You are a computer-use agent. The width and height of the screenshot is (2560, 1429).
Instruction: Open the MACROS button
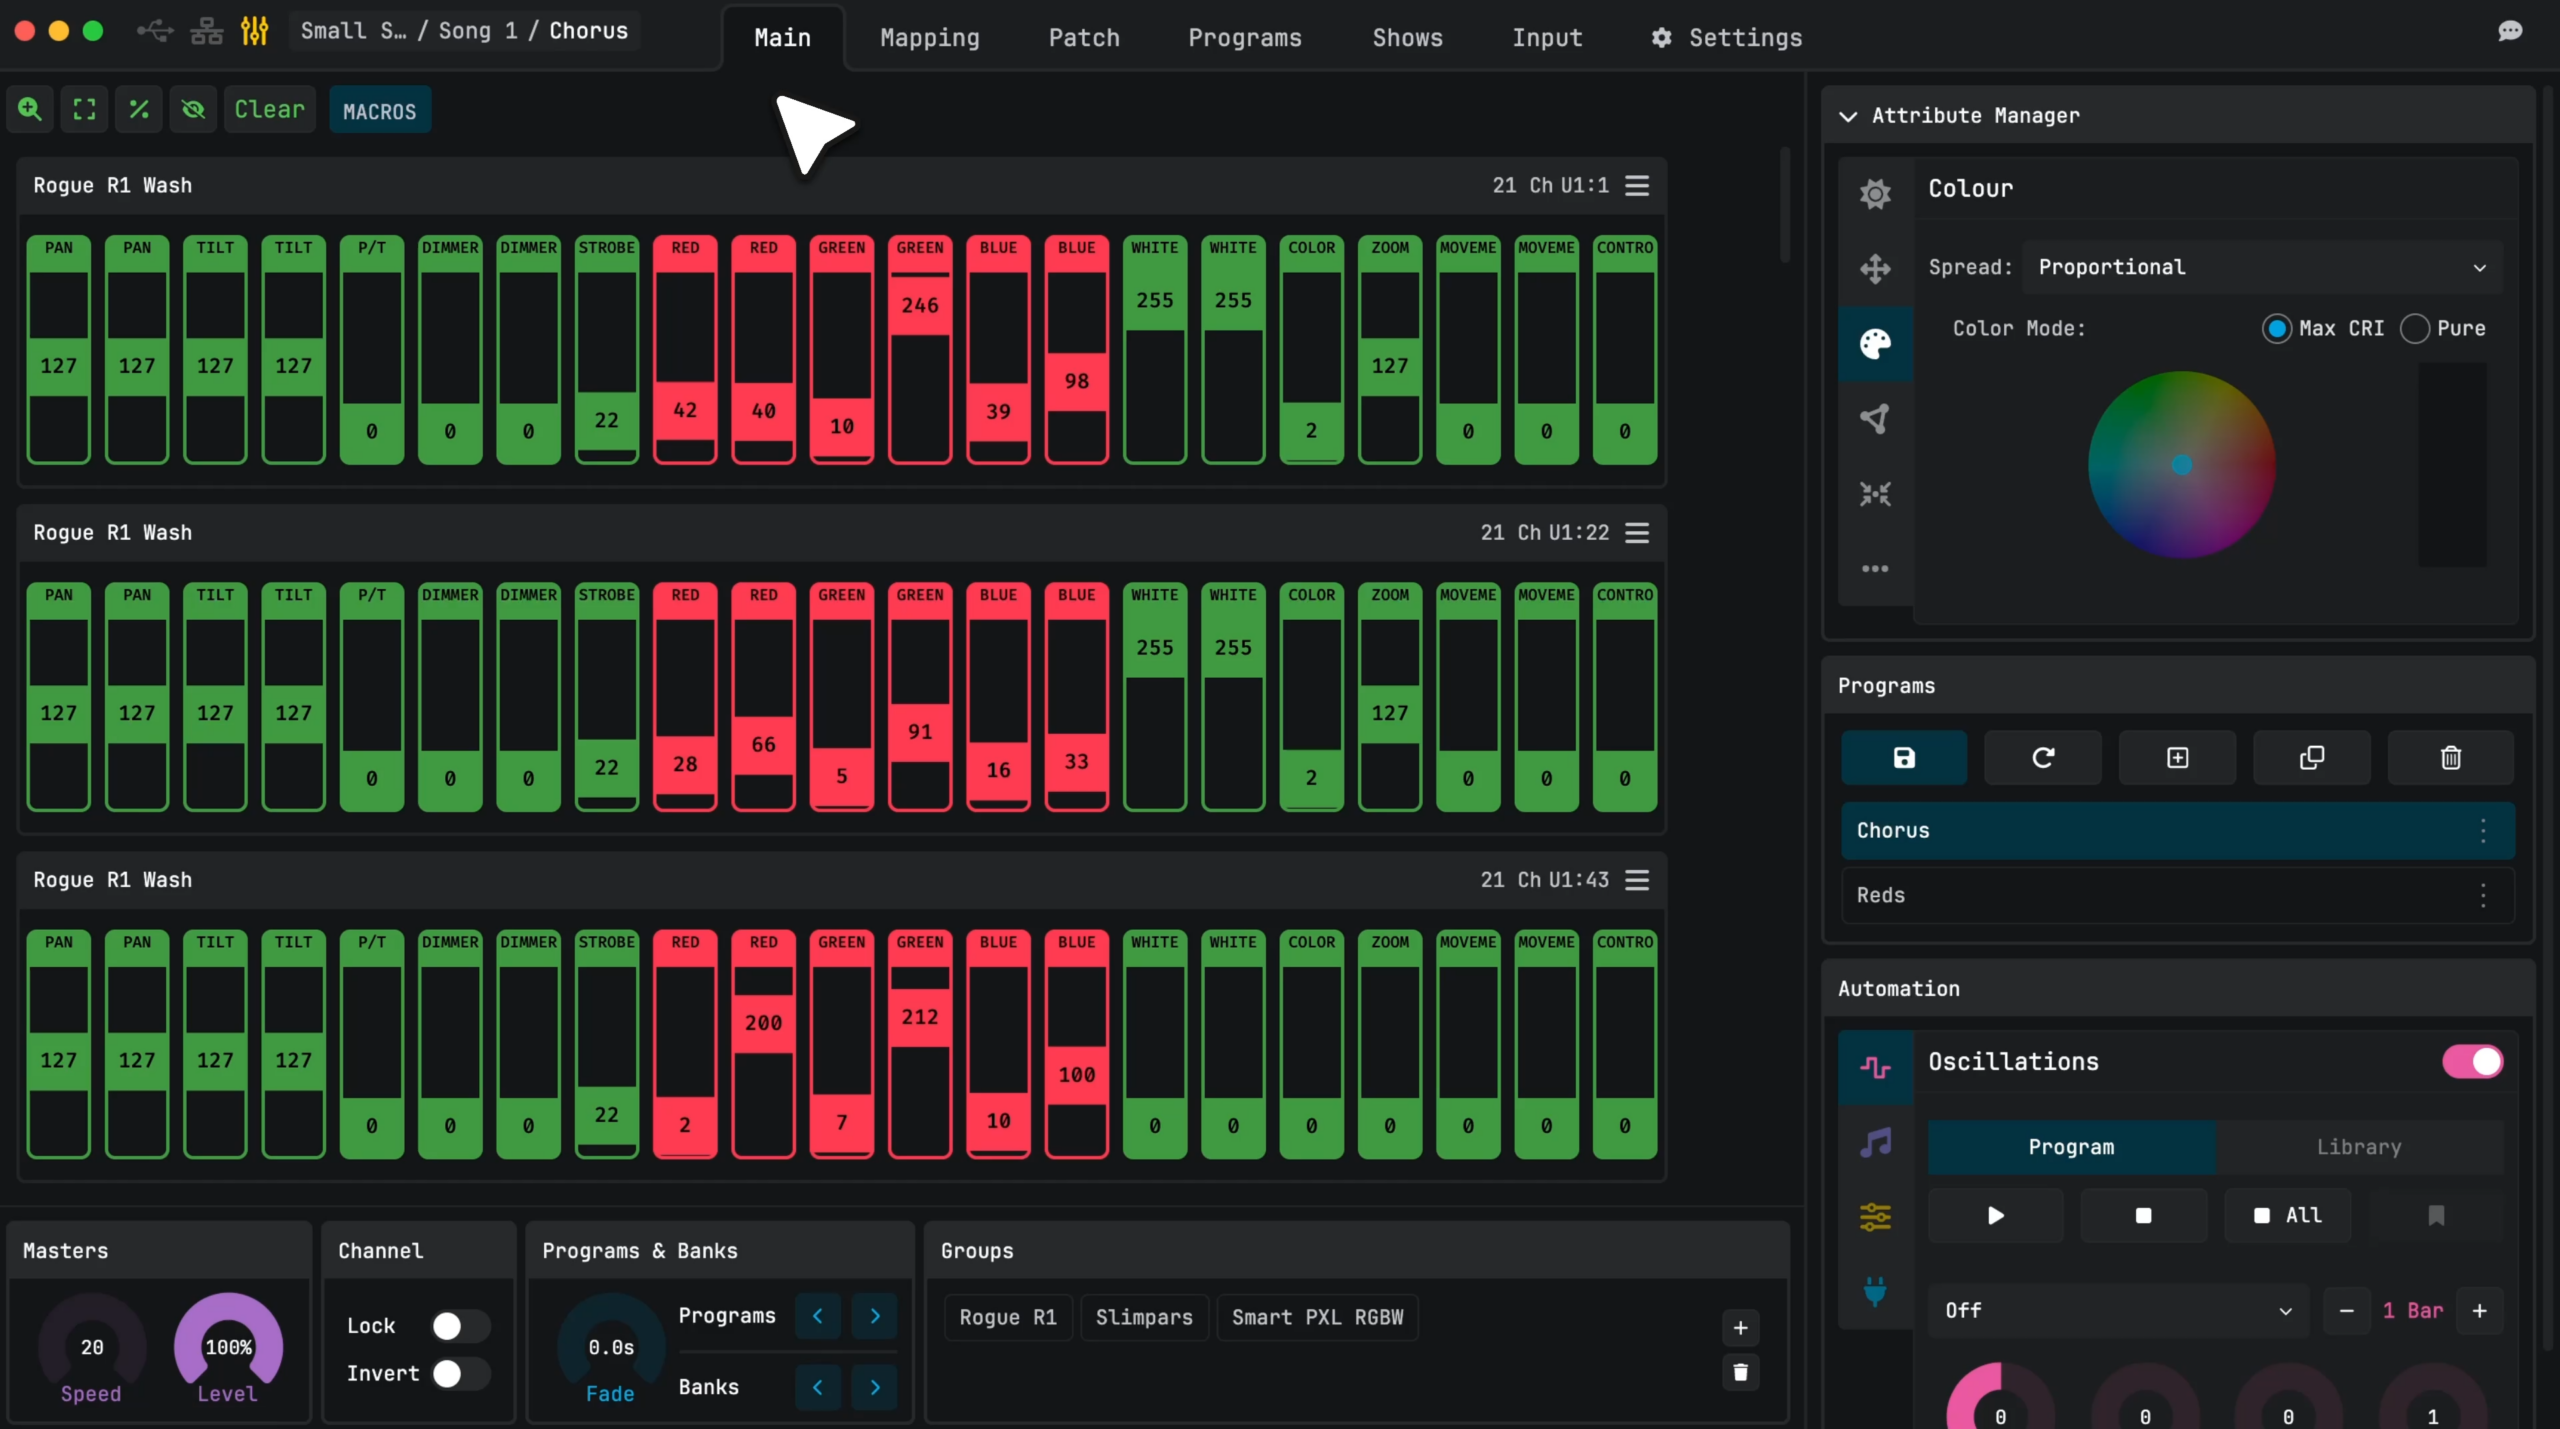380,111
